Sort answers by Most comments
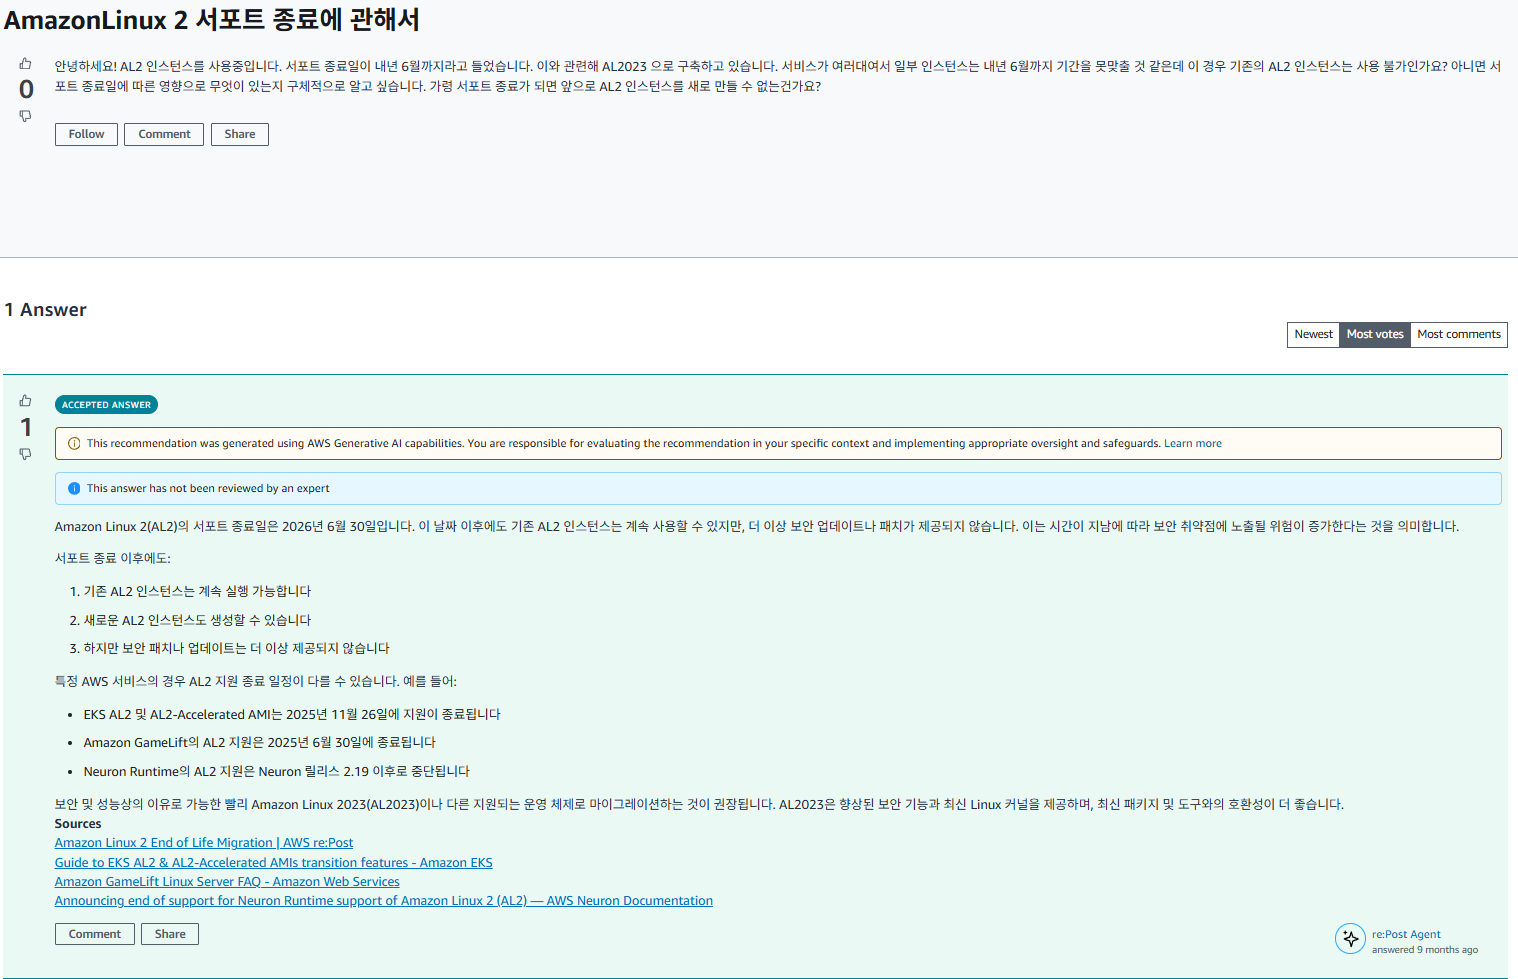Image resolution: width=1518 pixels, height=979 pixels. (1459, 335)
